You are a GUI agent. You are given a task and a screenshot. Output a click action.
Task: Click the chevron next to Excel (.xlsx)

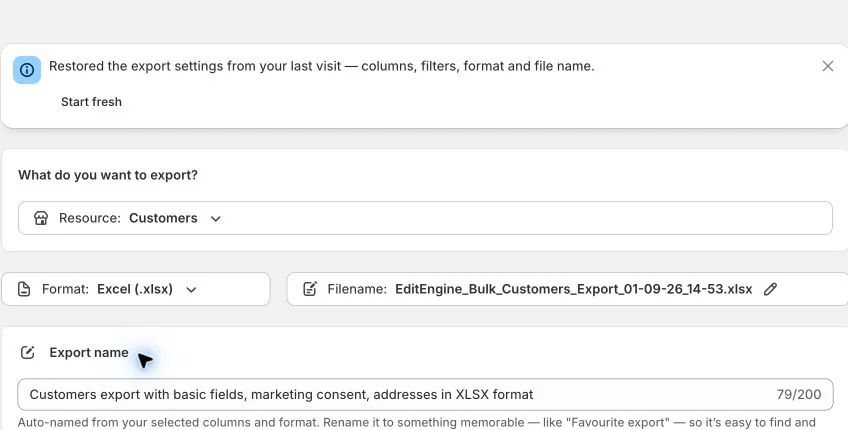[x=191, y=289]
